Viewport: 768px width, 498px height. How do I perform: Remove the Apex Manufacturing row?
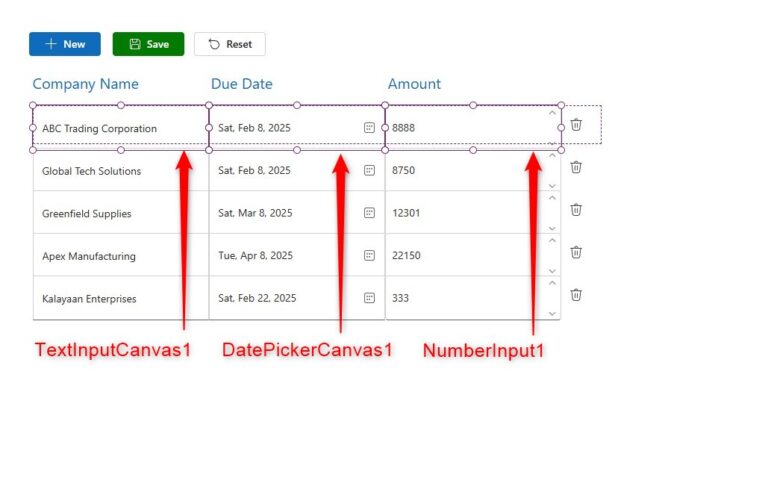point(576,252)
